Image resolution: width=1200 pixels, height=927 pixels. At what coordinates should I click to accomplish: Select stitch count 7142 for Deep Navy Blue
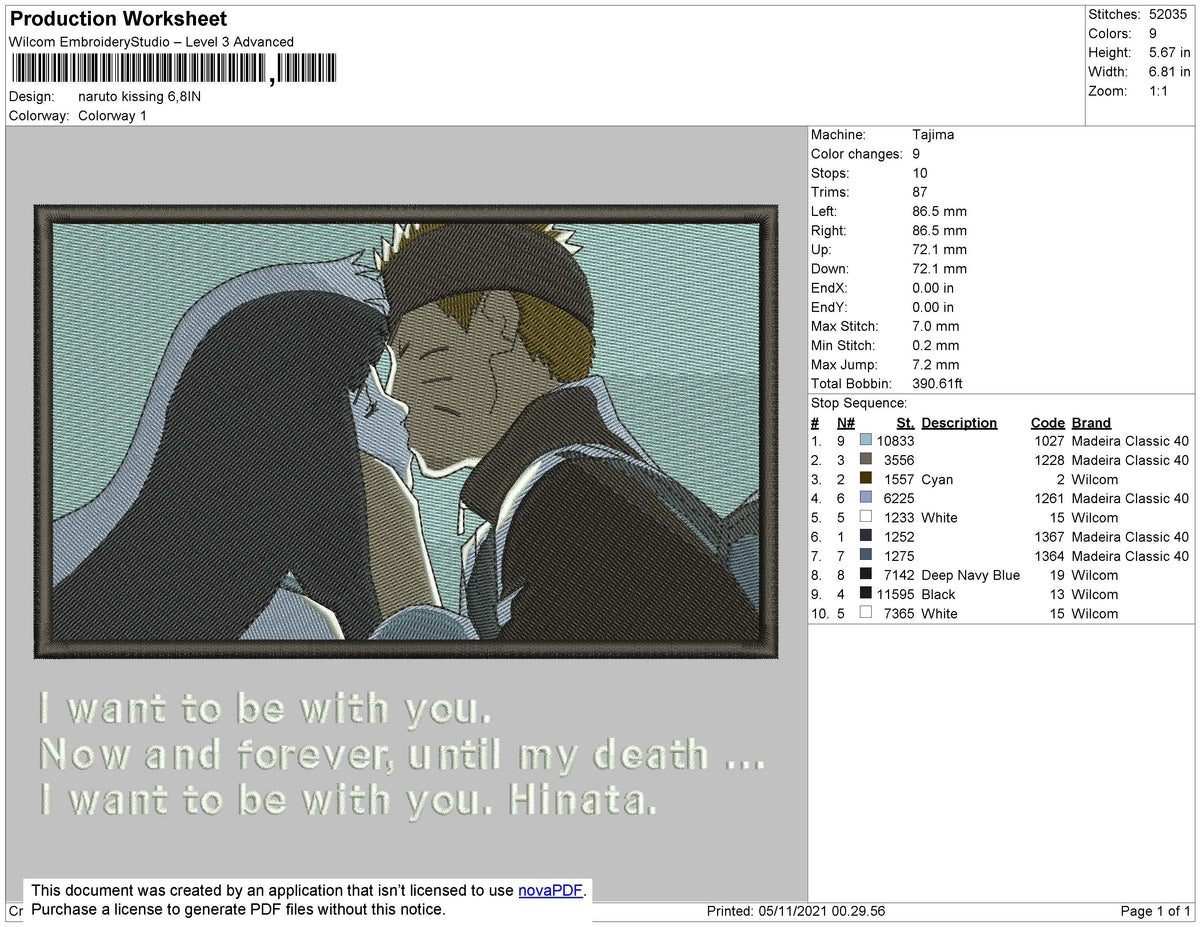[899, 575]
